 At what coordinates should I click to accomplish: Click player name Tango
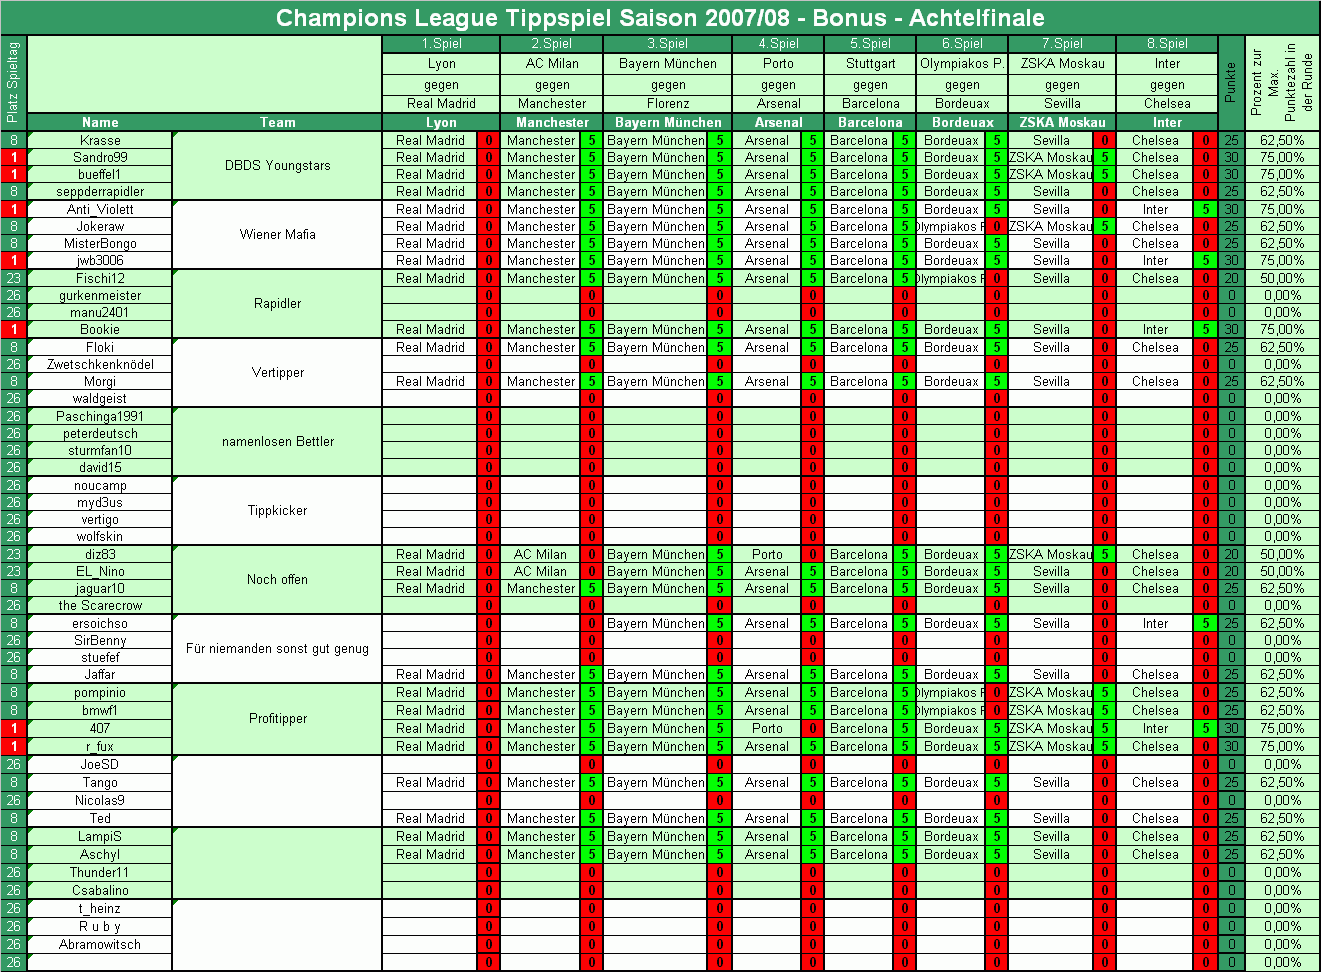(100, 783)
